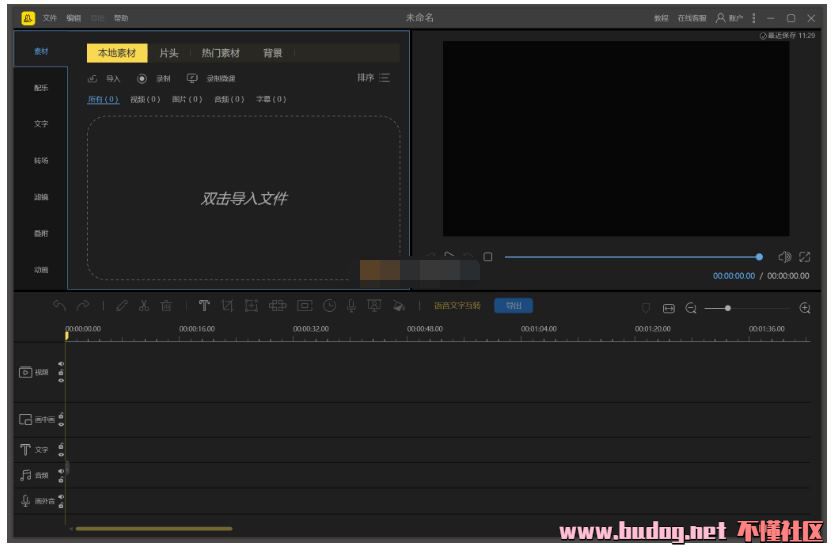The image size is (833, 552).
Task: Click the undo arrow in the timeline toolbar
Action: 60,306
